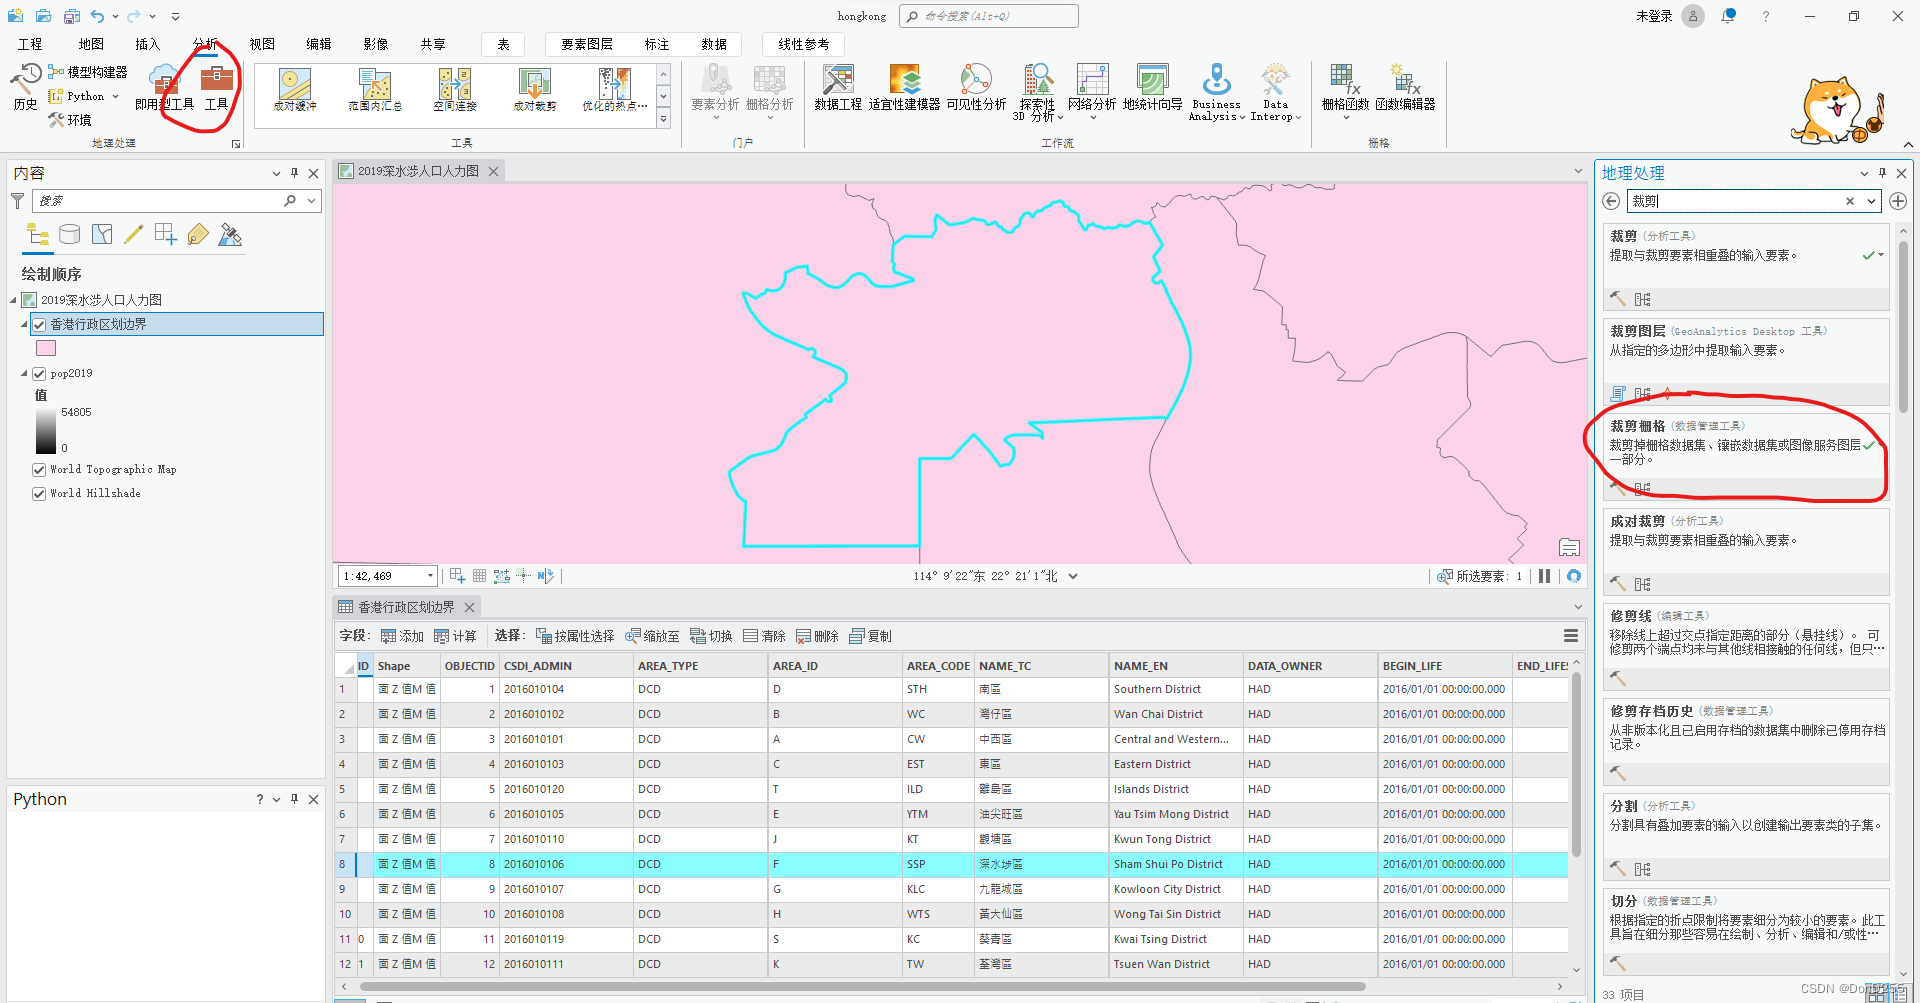Open the 函数编辑器
Image resolution: width=1920 pixels, height=1003 pixels.
[1405, 87]
